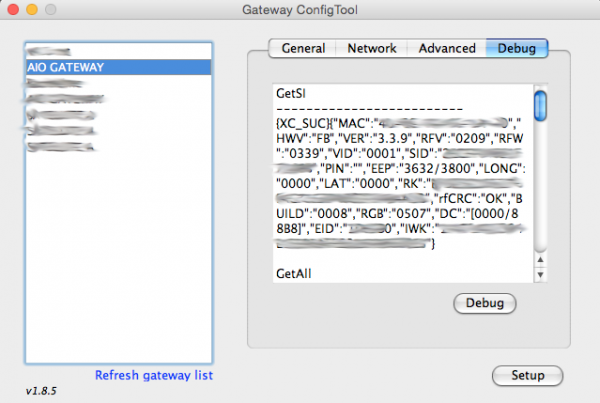This screenshot has width=600, height=403.
Task: Select the Debug tab
Action: (x=516, y=48)
